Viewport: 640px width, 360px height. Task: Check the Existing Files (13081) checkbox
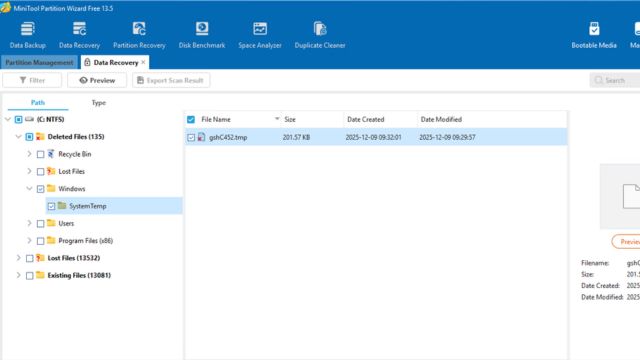29,276
